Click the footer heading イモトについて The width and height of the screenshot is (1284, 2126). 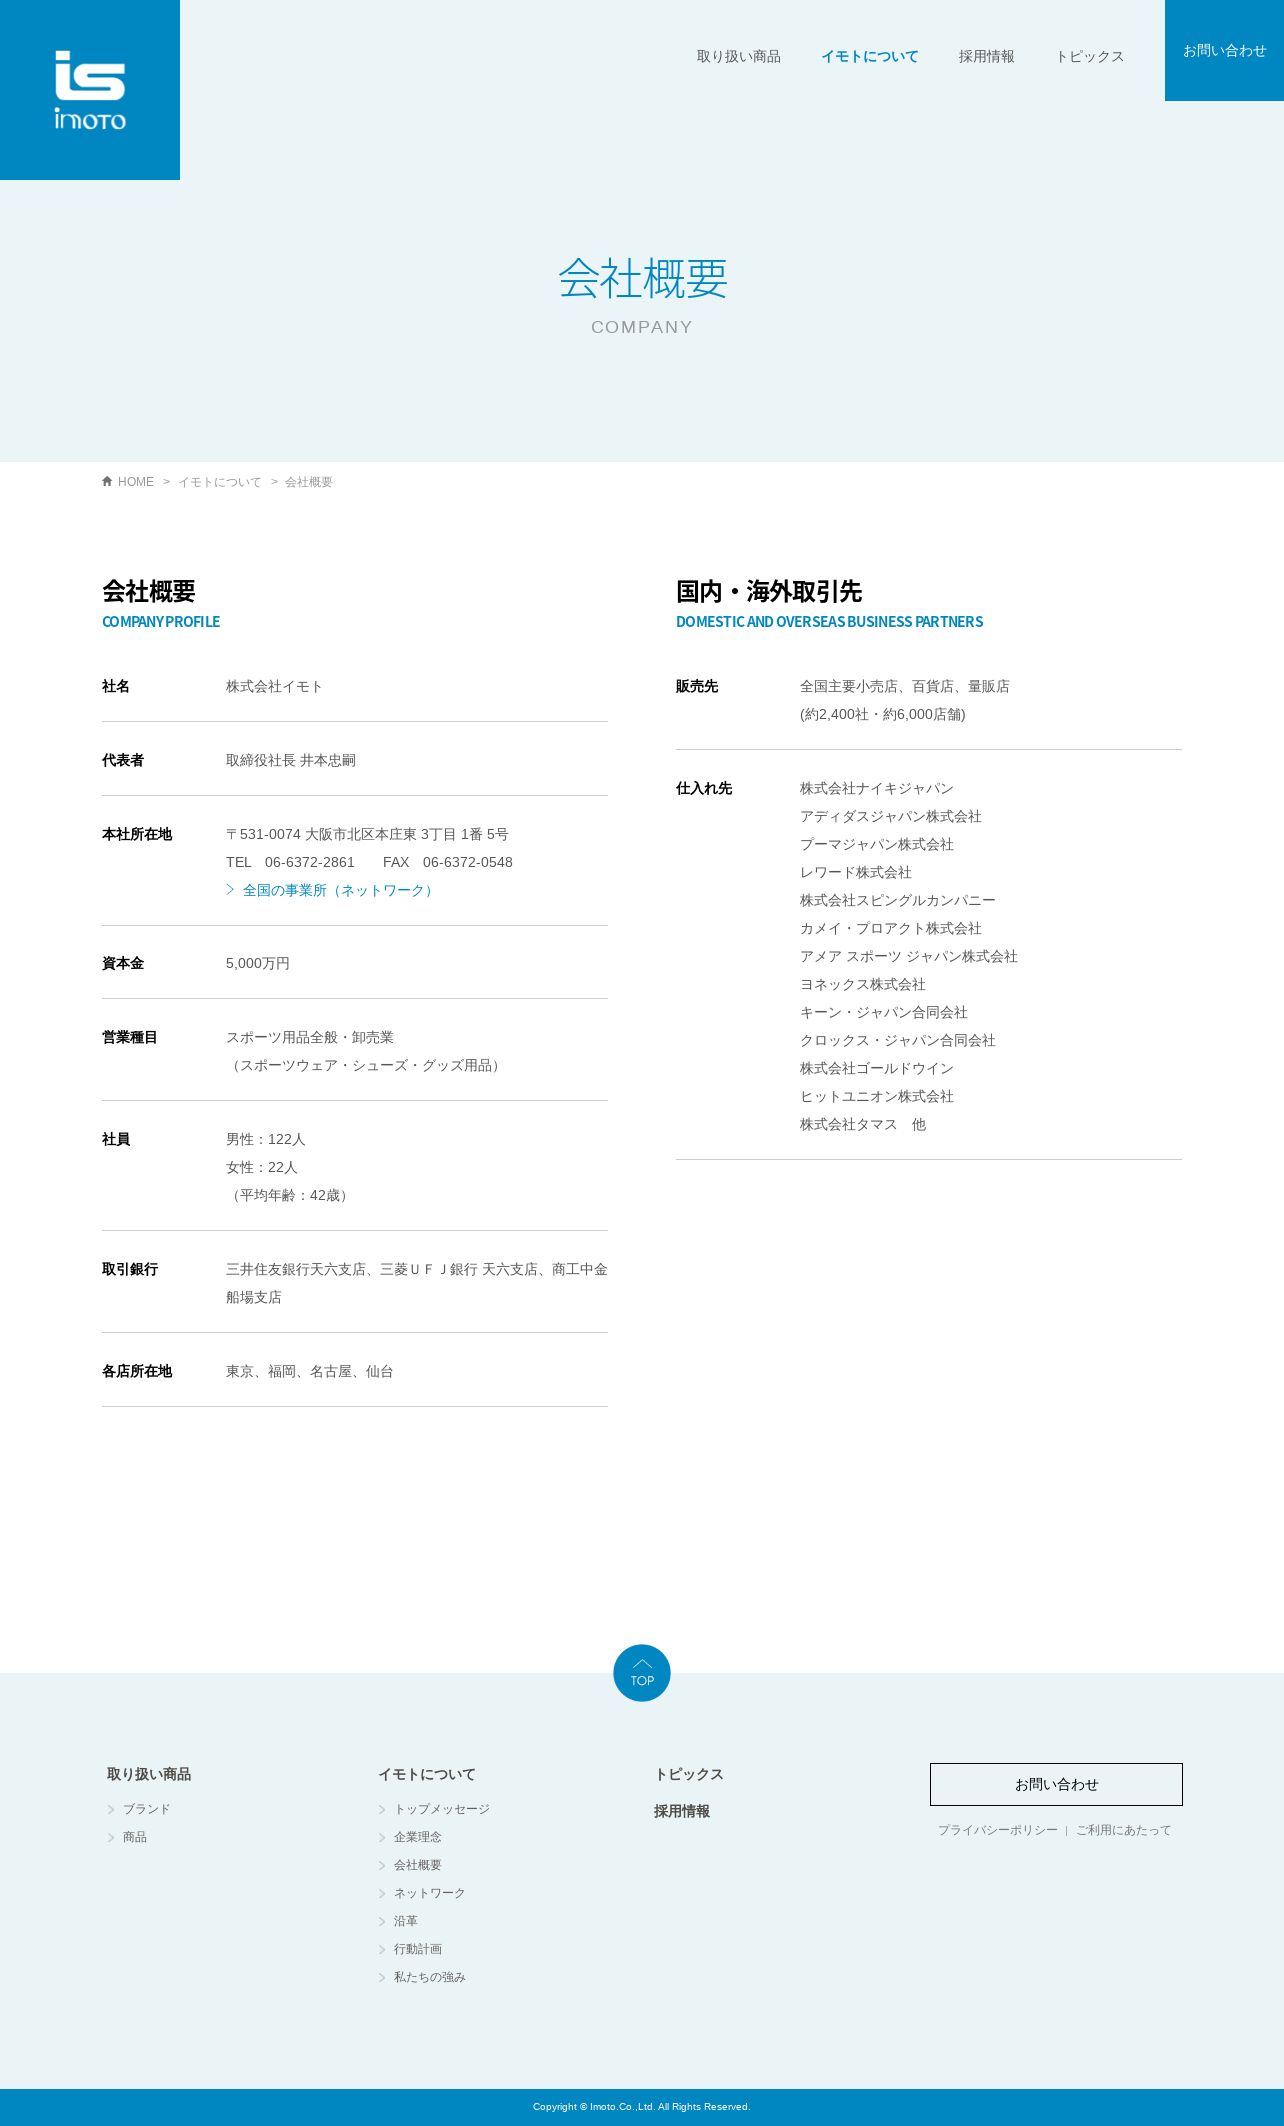(427, 1774)
